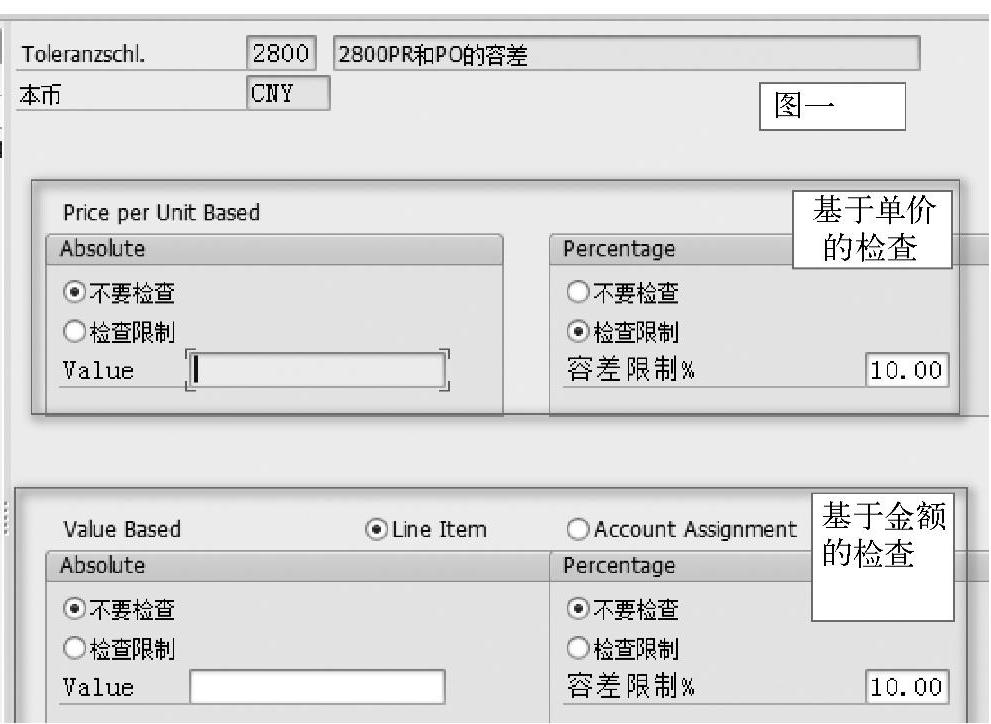Select 检查限制 under Price per Unit Absolute
The height and width of the screenshot is (724, 991).
tap(73, 331)
